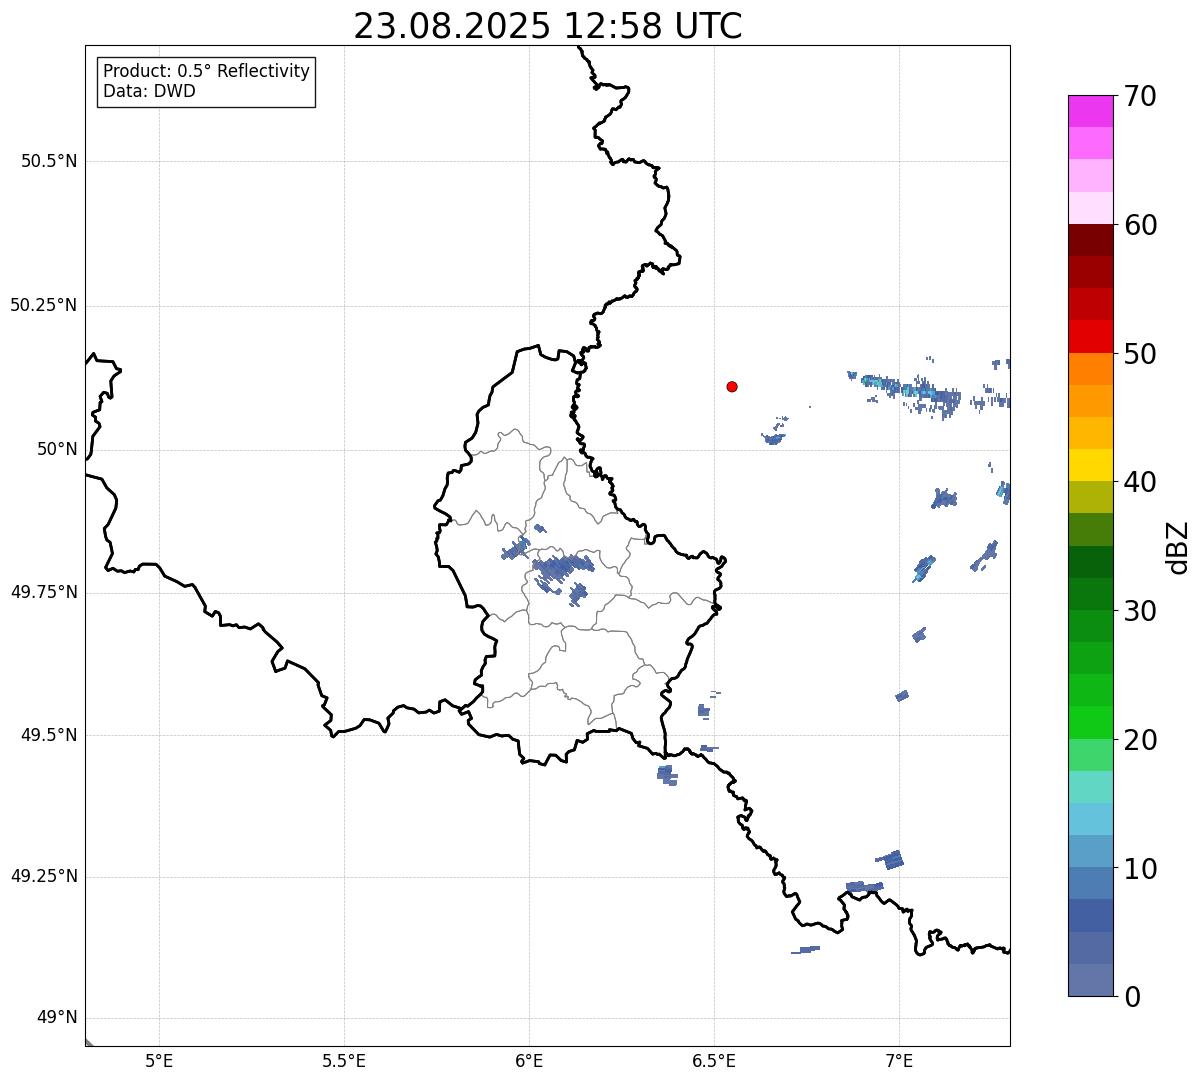Click the colorbar tick label '30'
Image resolution: width=1202 pixels, height=1081 pixels.
1140,611
